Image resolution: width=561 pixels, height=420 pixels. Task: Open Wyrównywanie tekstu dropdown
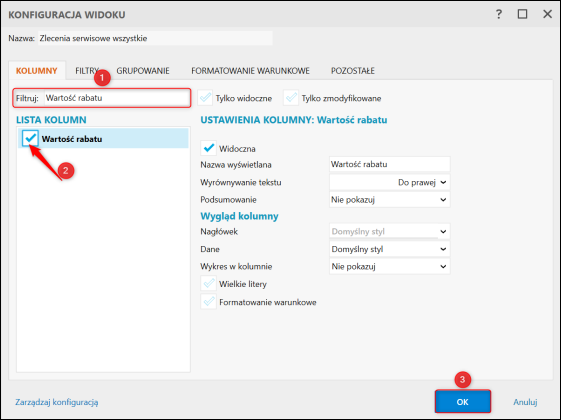[x=389, y=182]
